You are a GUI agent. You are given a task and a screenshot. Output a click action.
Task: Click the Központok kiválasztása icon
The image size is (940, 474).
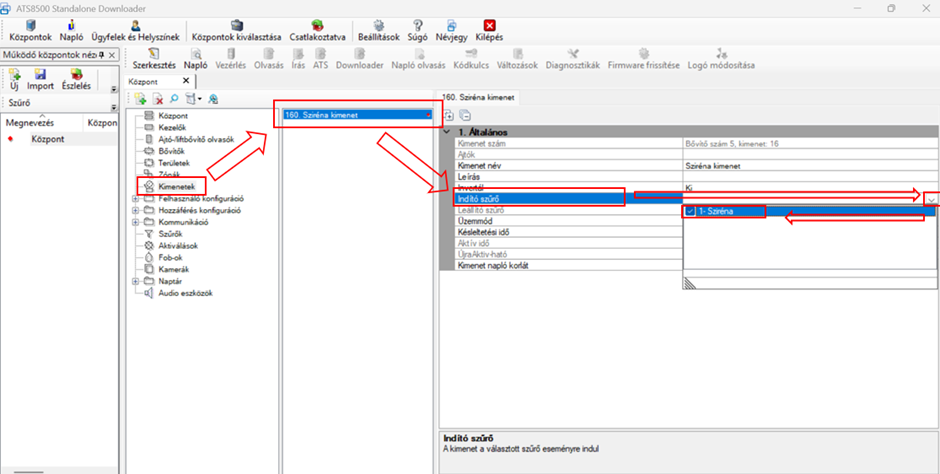(236, 25)
